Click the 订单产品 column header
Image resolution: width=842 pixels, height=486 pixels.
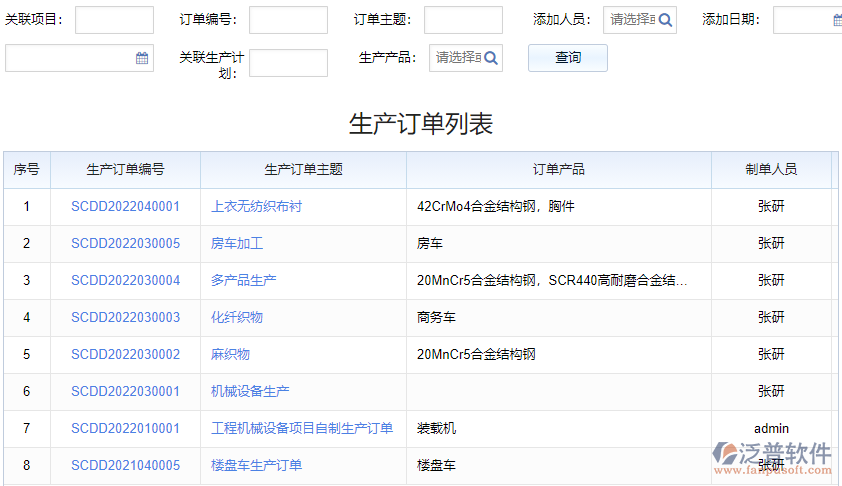pos(558,170)
